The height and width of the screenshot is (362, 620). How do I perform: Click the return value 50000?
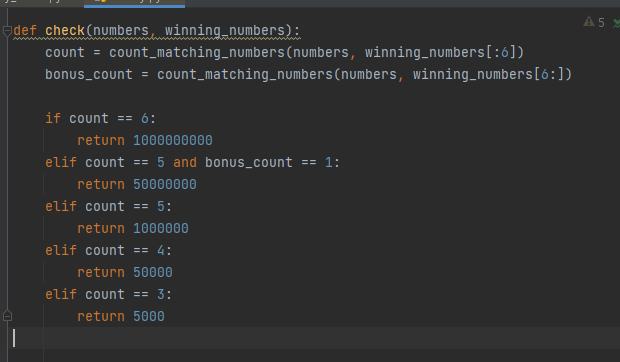(153, 272)
